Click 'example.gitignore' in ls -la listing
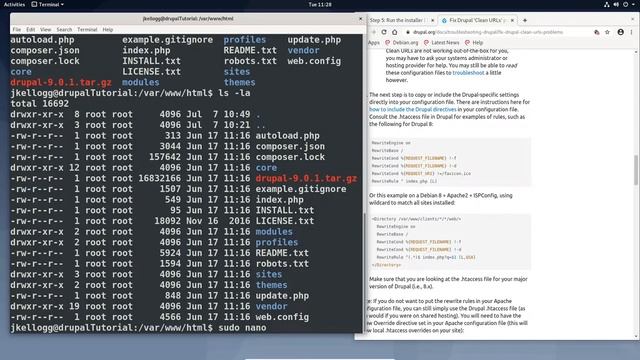The image size is (640, 360). [301, 189]
